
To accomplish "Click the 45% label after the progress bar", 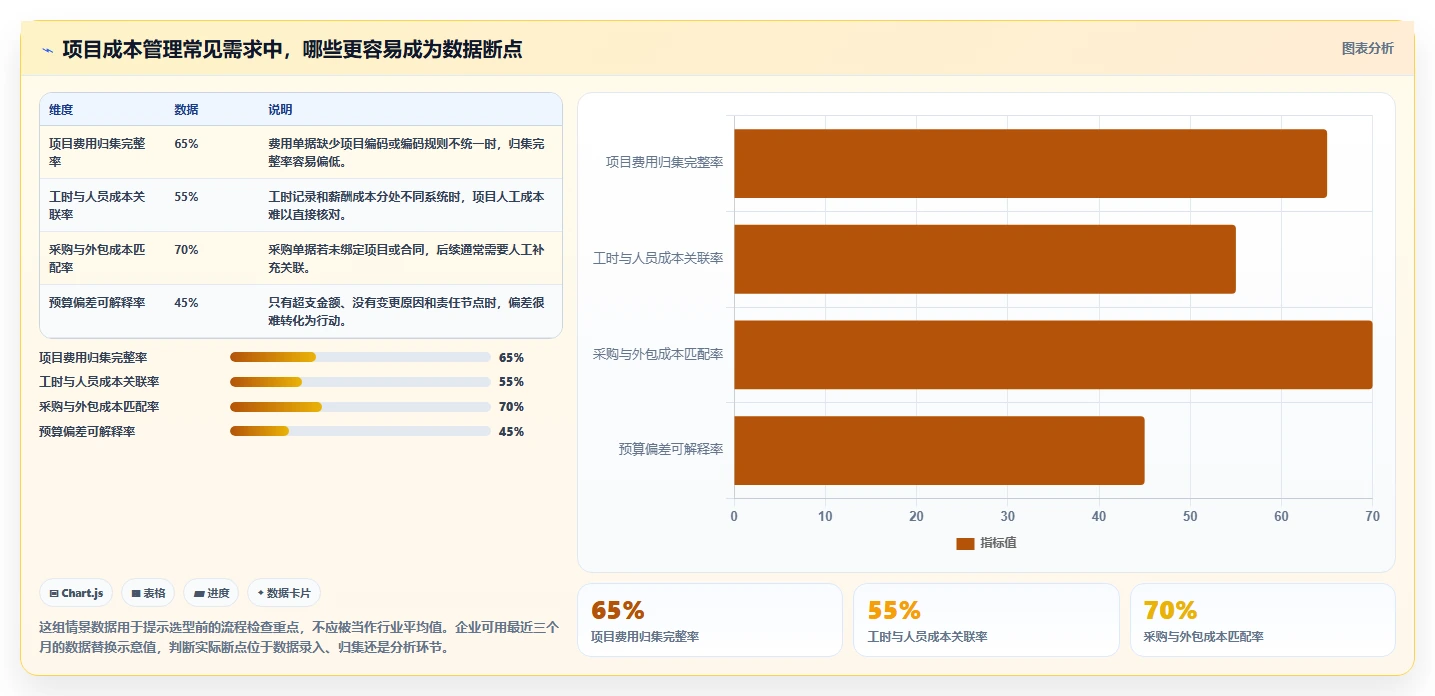I will 511,432.
